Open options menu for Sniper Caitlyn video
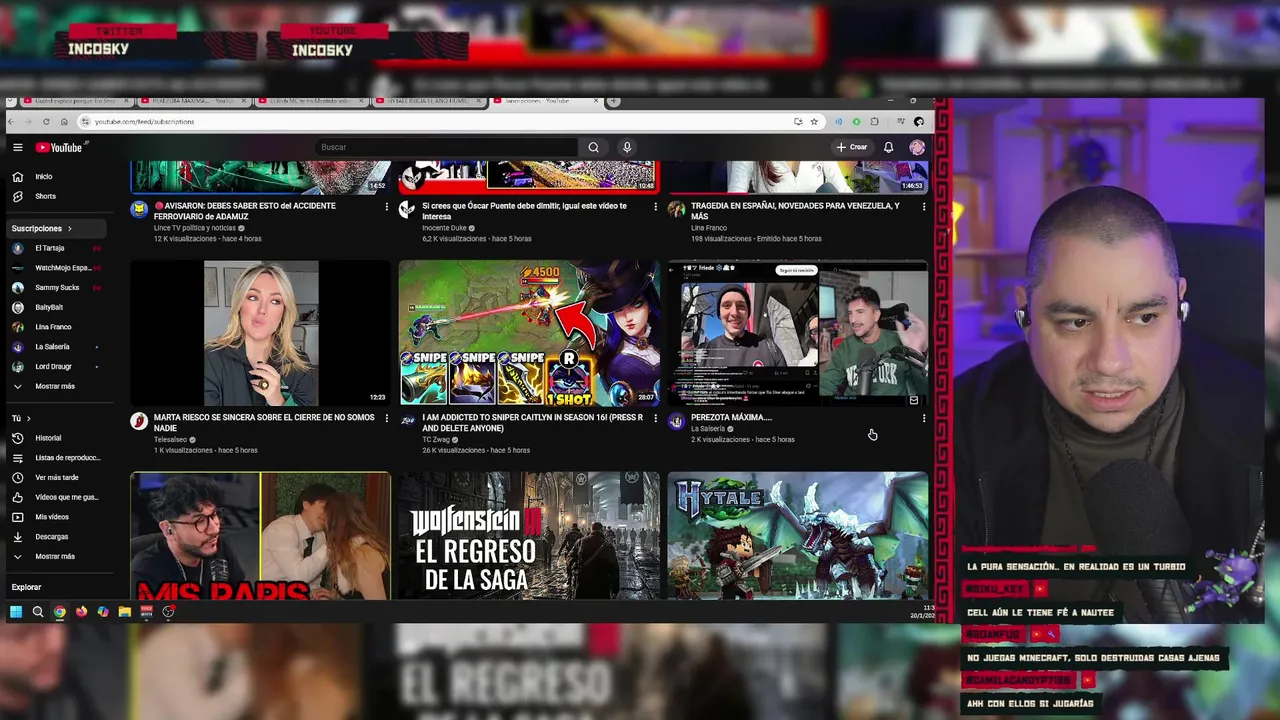 coord(655,418)
